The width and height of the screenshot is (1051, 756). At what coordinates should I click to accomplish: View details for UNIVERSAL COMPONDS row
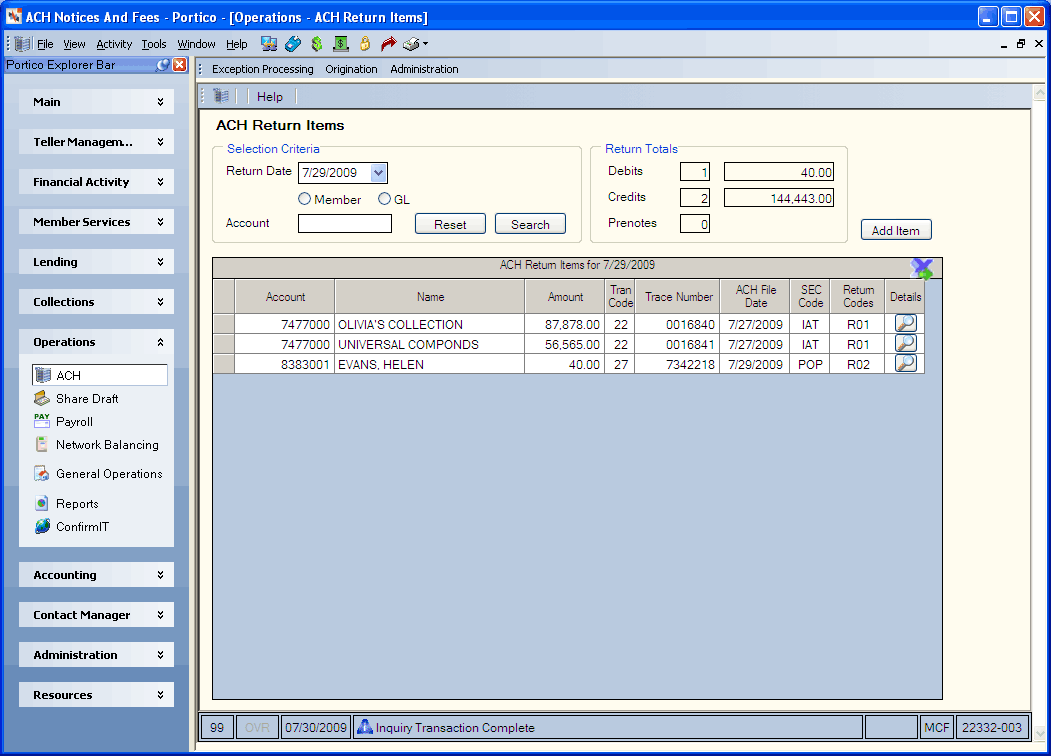[906, 344]
